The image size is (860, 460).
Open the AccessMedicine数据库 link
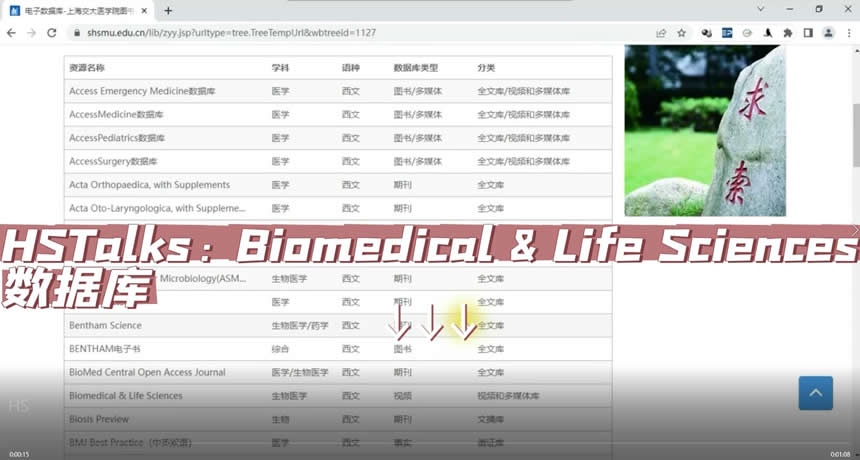116,115
